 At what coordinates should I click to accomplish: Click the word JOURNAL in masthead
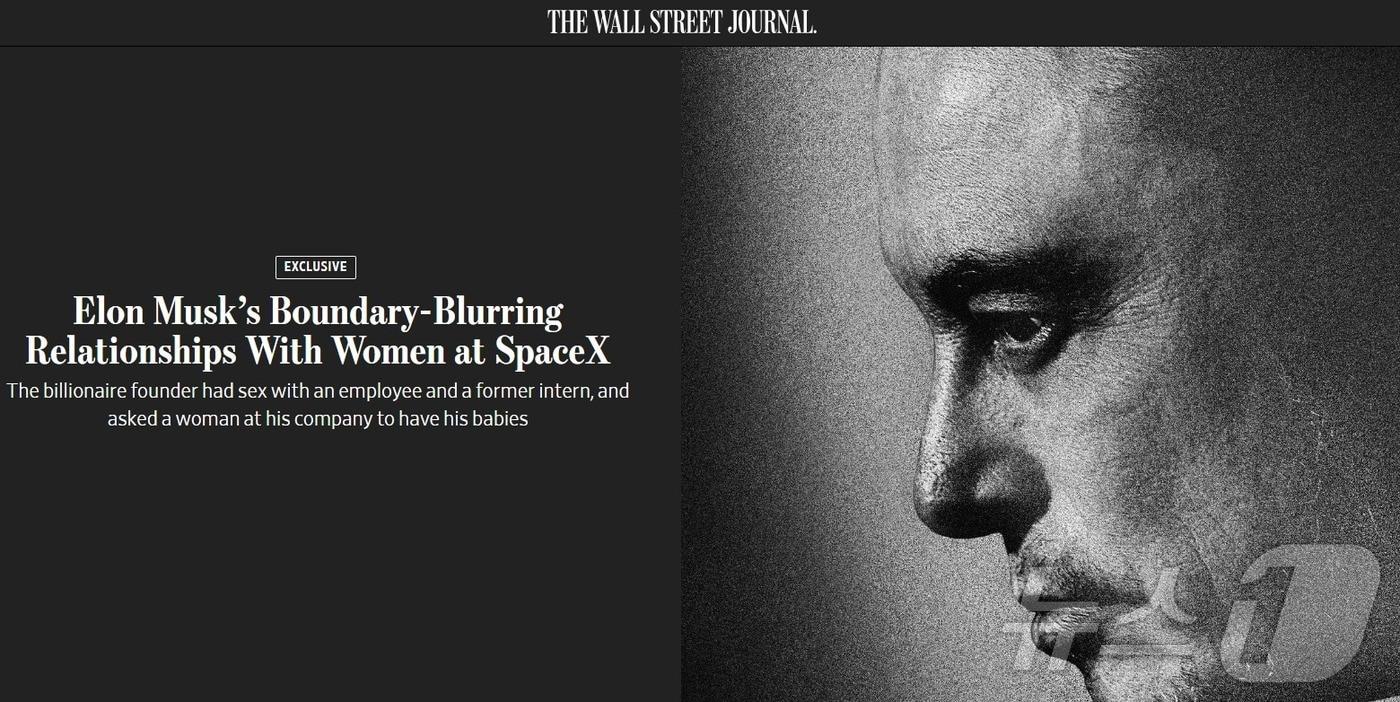tap(772, 22)
